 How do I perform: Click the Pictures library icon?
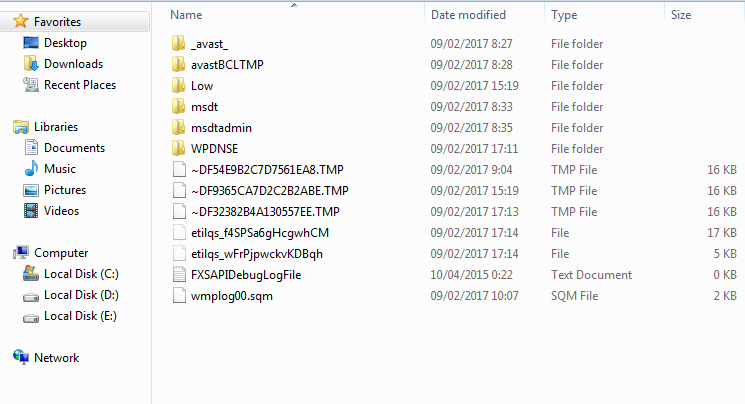tap(31, 190)
